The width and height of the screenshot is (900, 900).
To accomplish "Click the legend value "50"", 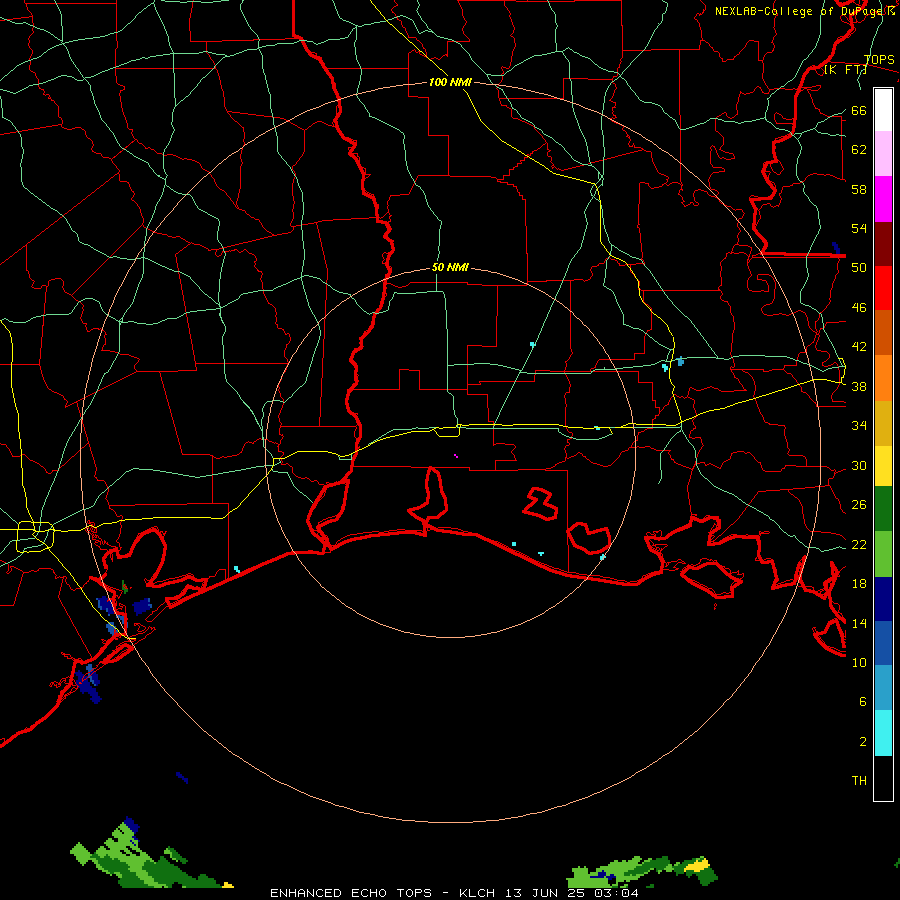I will (859, 268).
